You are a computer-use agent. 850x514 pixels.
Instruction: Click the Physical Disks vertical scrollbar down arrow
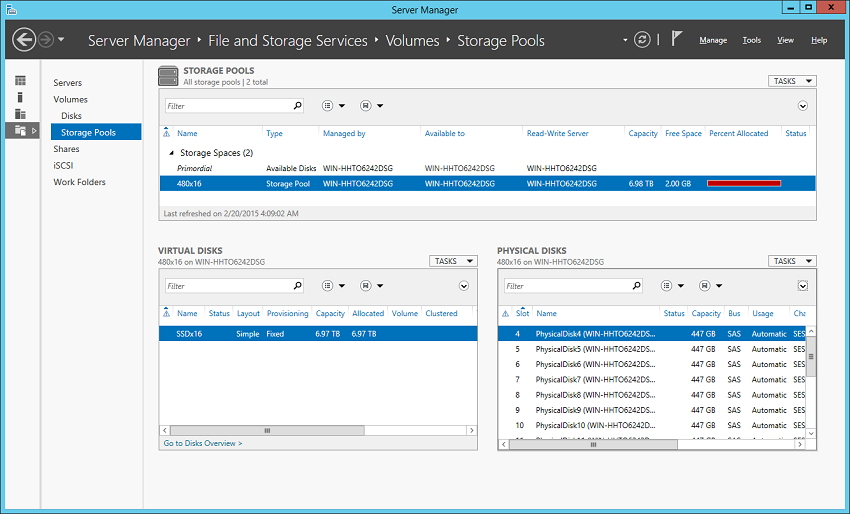pos(811,434)
